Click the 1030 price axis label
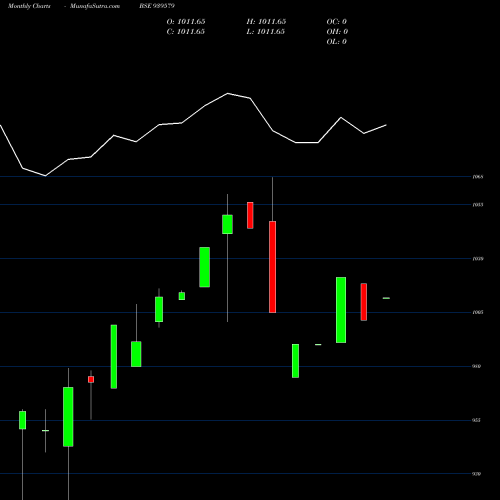This screenshot has width=500, height=500. 478,259
